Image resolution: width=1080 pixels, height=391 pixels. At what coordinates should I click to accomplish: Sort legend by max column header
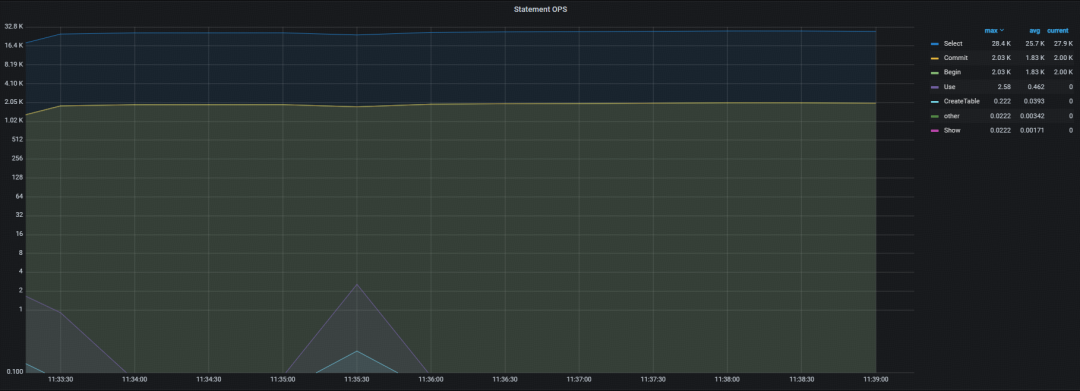[x=991, y=30]
